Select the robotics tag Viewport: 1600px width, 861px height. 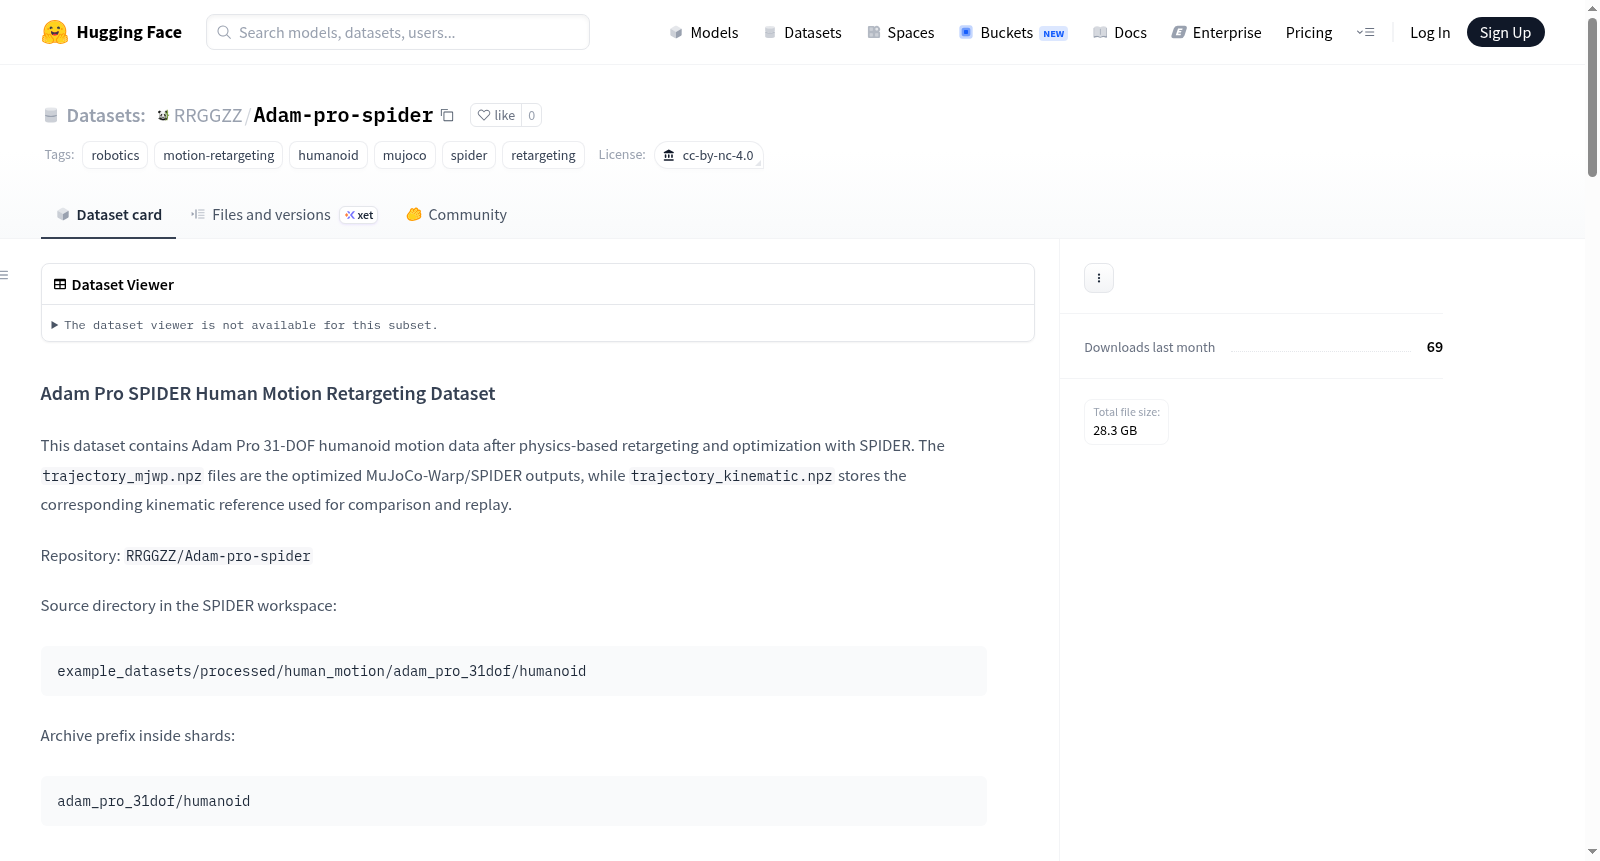point(115,155)
